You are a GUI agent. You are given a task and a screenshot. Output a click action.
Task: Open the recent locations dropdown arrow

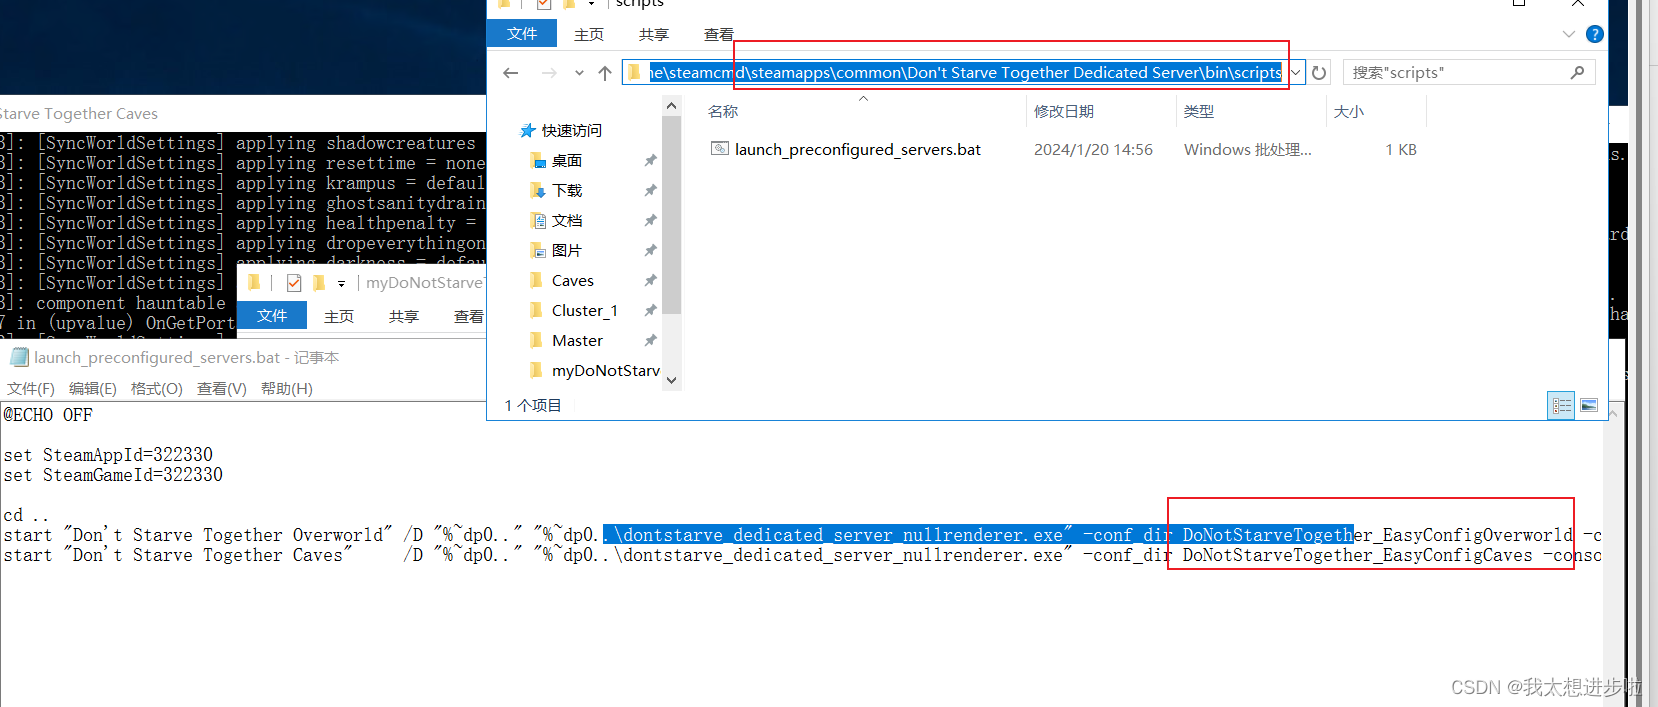pyautogui.click(x=579, y=73)
